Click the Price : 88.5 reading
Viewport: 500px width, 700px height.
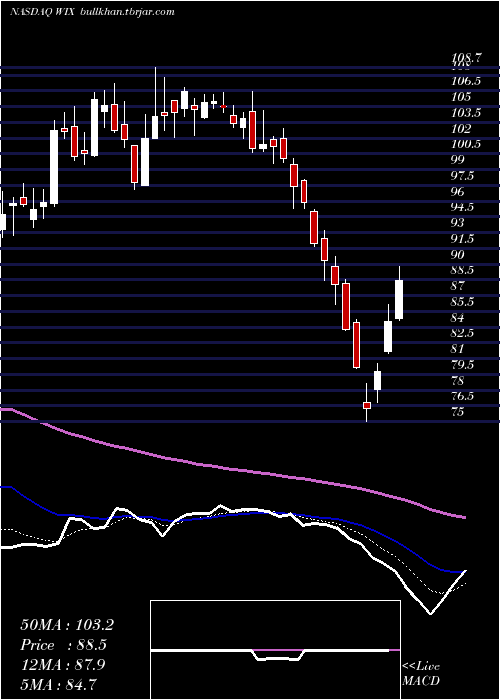[x=63, y=645]
